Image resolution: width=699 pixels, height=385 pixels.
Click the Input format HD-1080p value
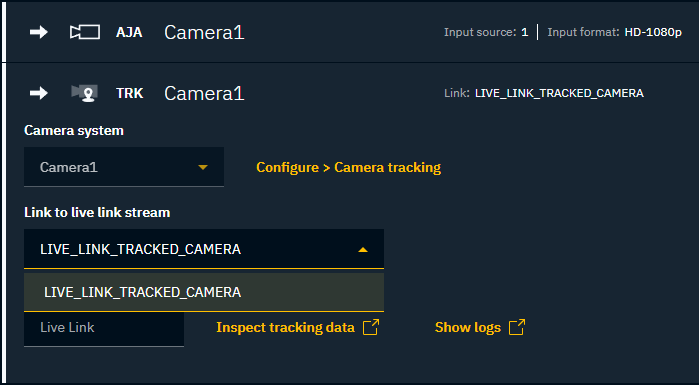[x=653, y=32]
